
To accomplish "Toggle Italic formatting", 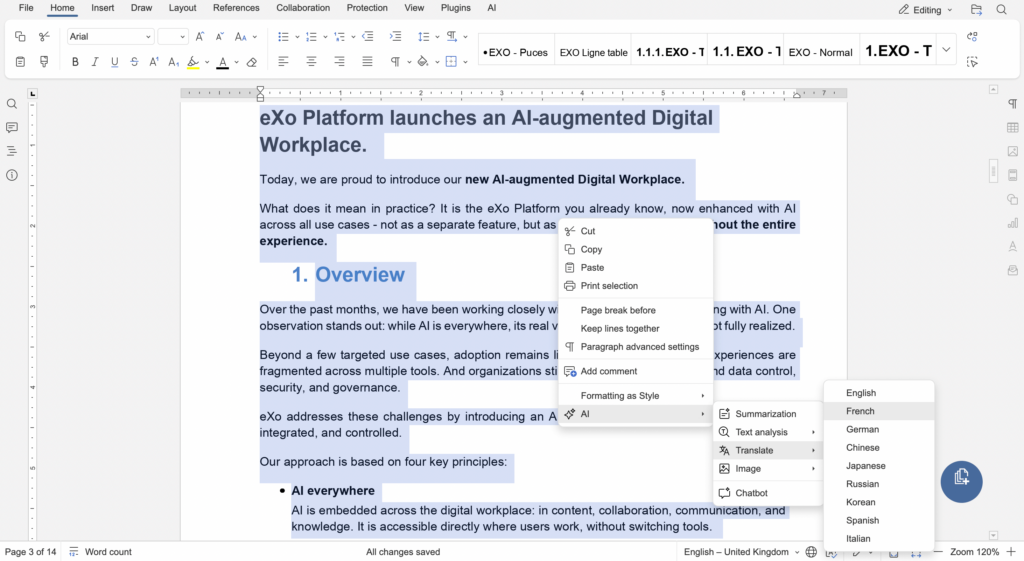I will click(x=95, y=62).
